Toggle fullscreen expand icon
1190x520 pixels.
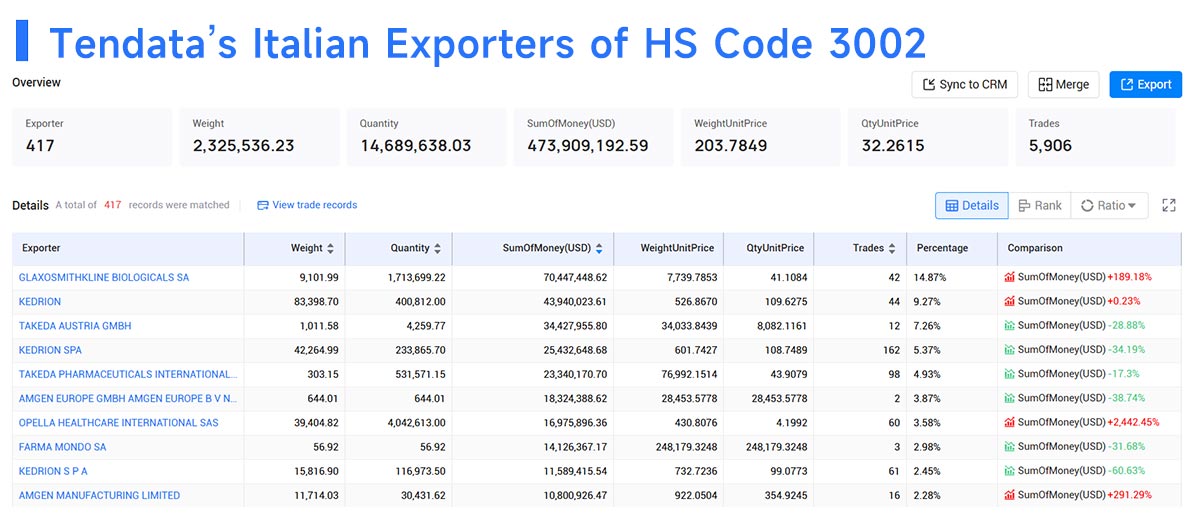1169,206
